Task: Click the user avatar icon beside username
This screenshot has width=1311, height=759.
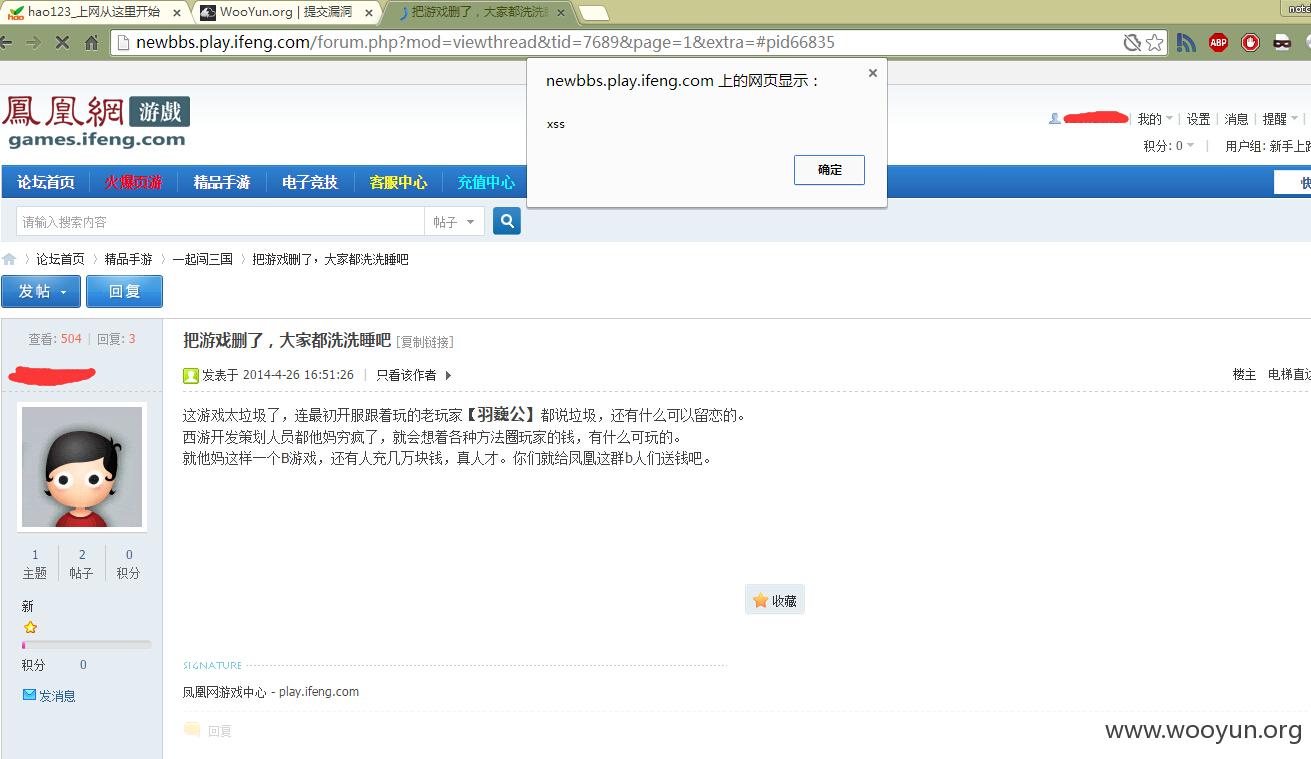Action: [1054, 118]
